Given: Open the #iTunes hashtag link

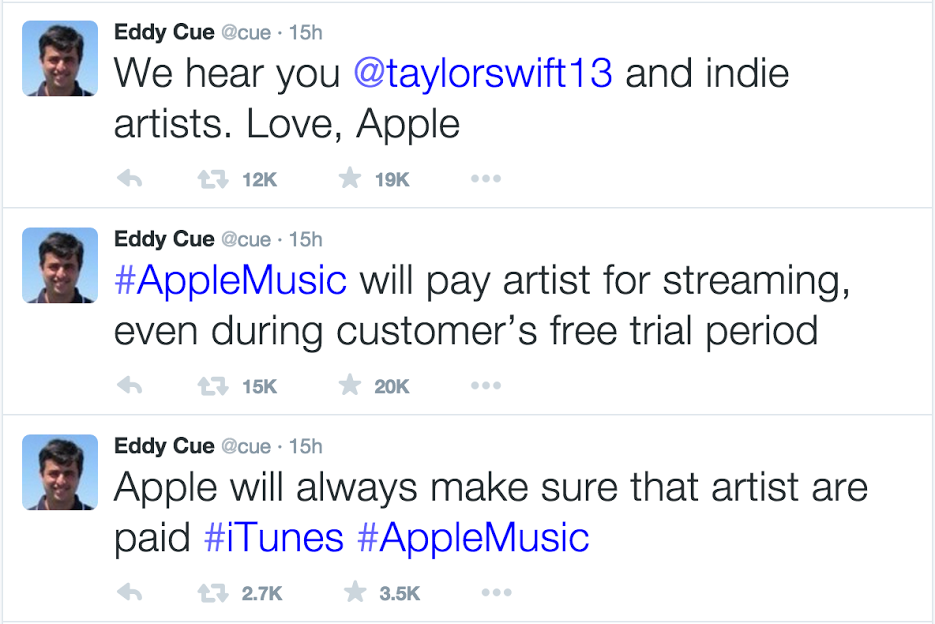Looking at the screenshot, I should coord(274,537).
